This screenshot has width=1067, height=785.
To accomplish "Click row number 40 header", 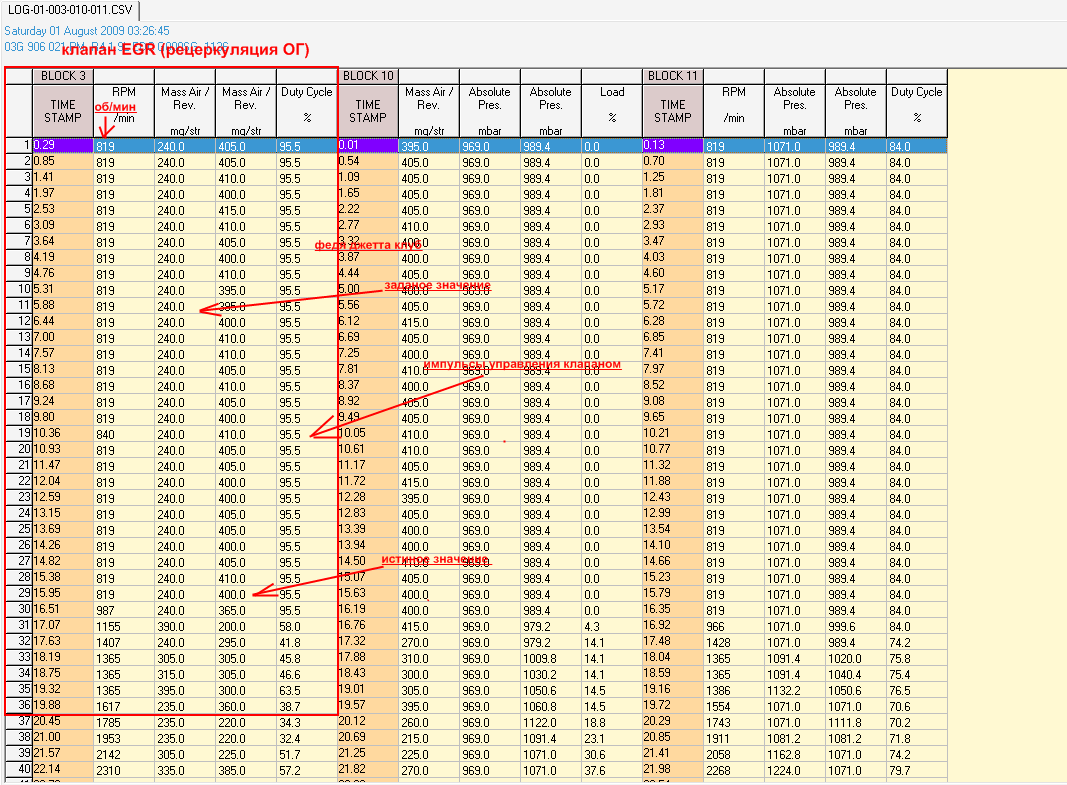I will [19, 769].
